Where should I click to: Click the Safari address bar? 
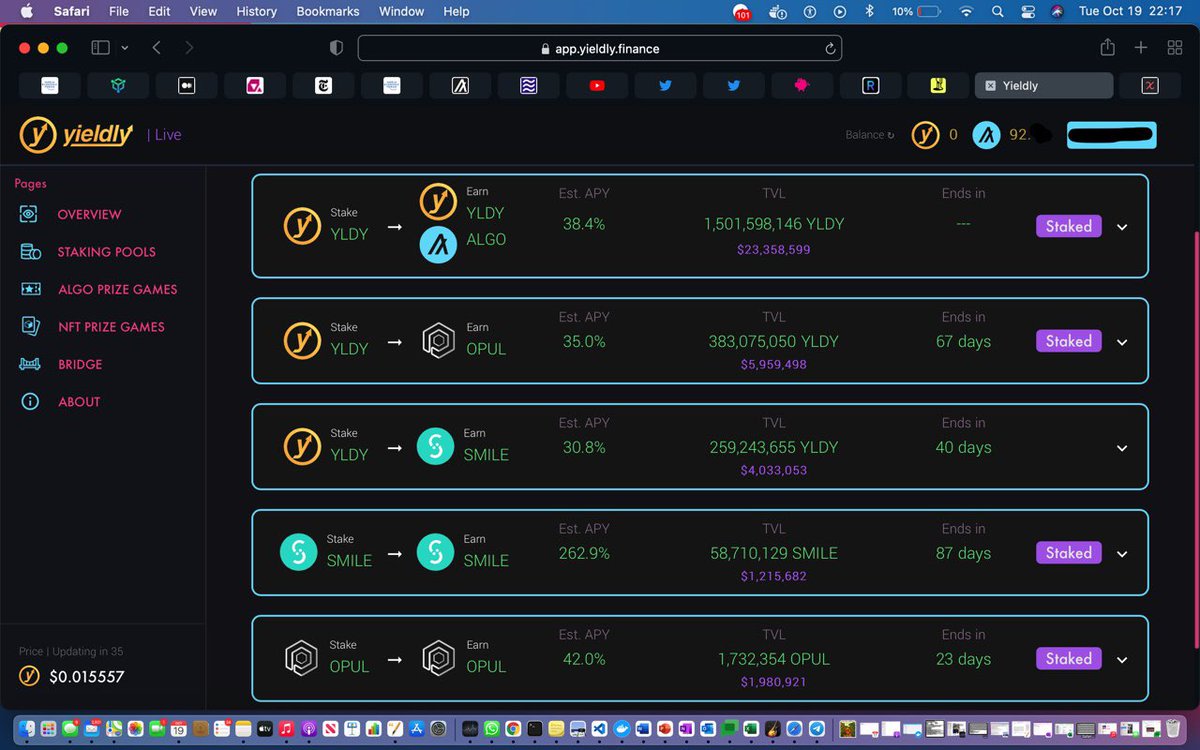[x=599, y=48]
